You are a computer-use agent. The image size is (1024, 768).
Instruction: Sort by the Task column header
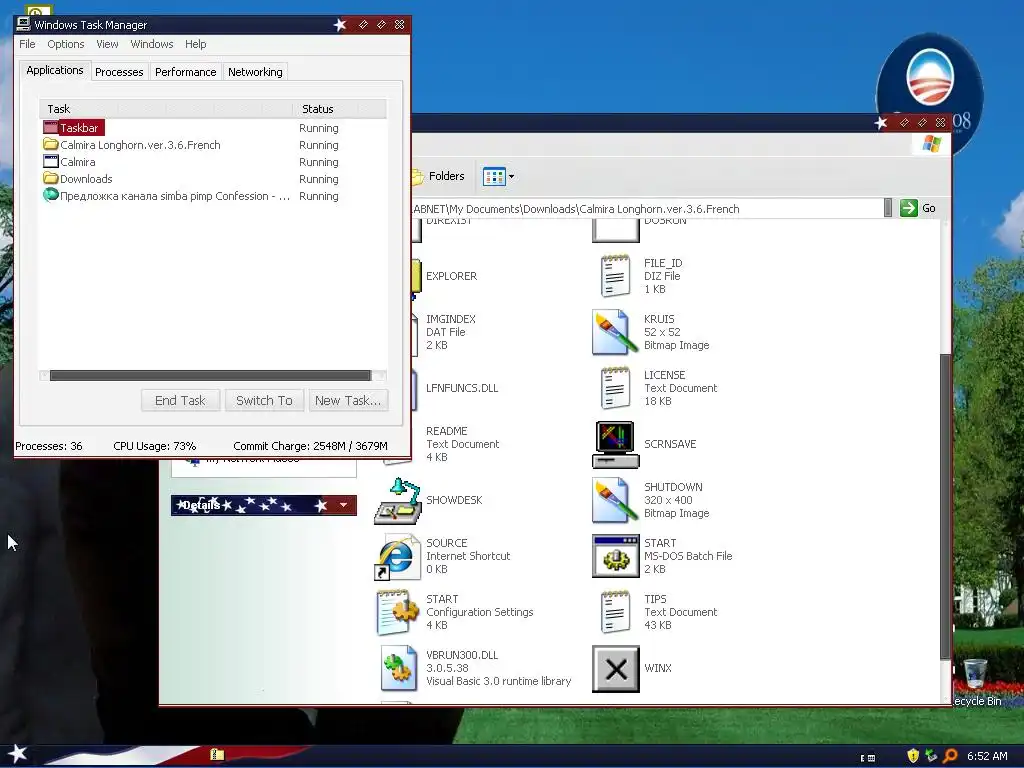click(x=166, y=109)
